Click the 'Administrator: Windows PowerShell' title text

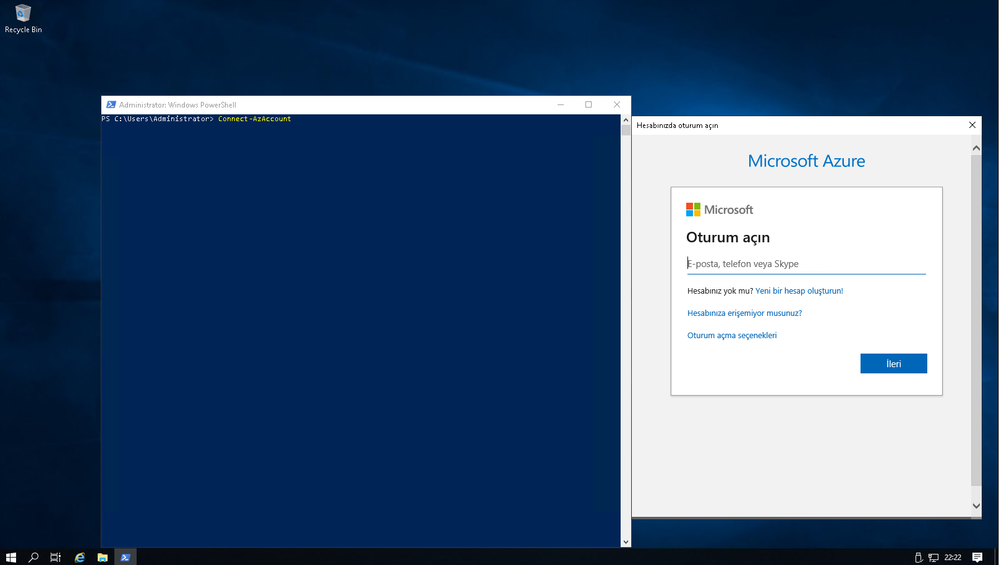click(178, 105)
